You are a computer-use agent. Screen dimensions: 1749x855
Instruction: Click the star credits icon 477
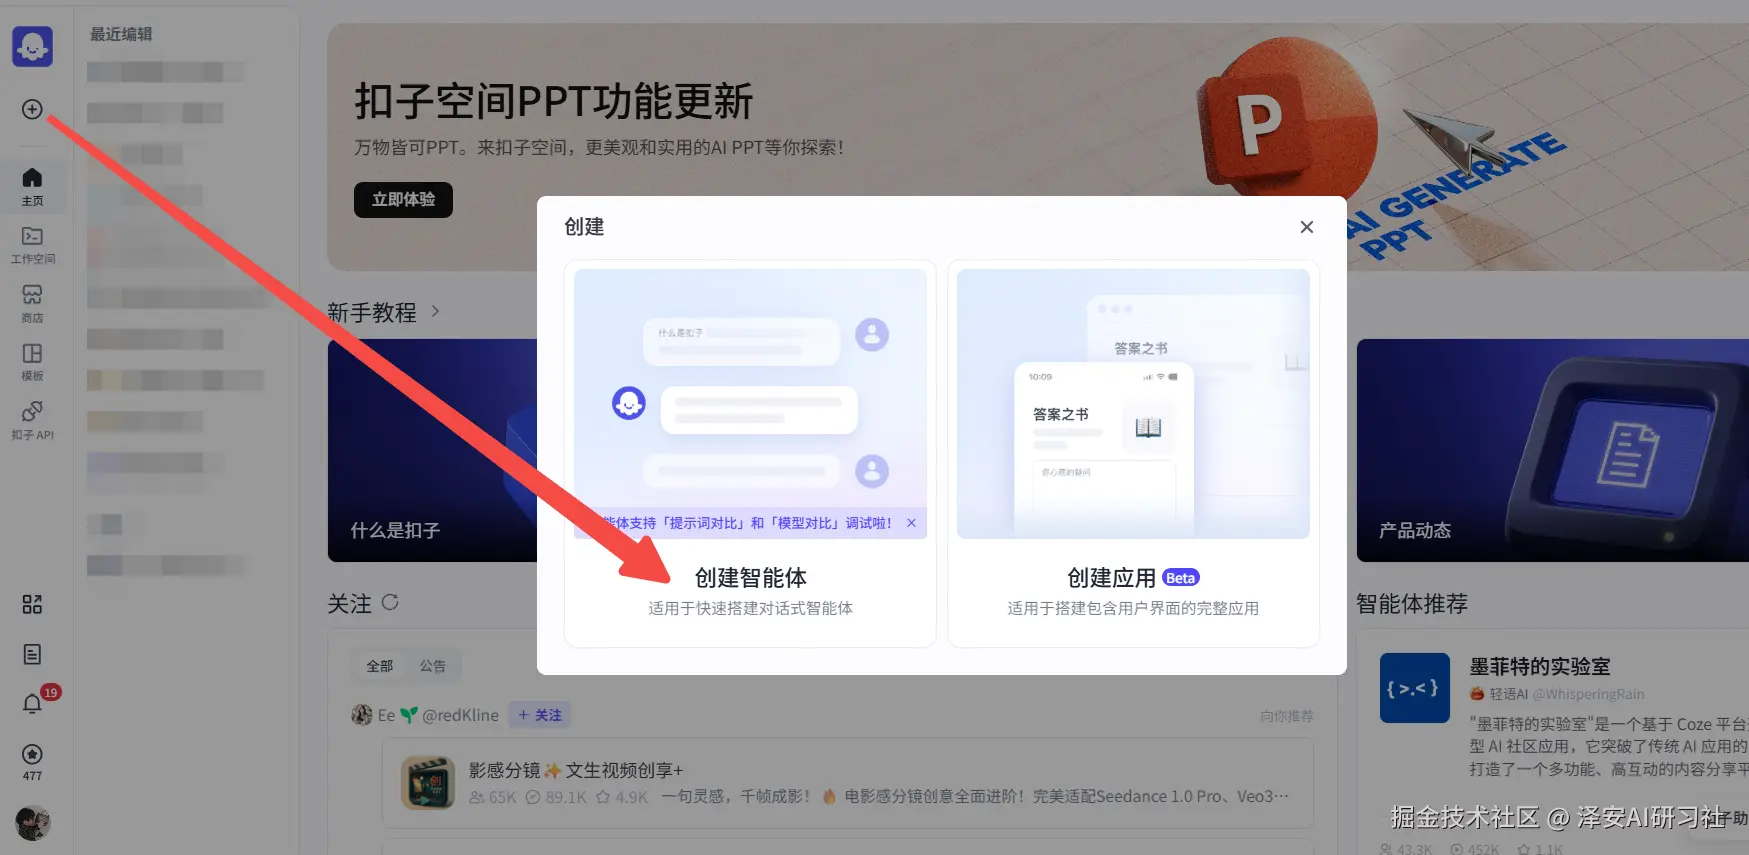pyautogui.click(x=32, y=761)
